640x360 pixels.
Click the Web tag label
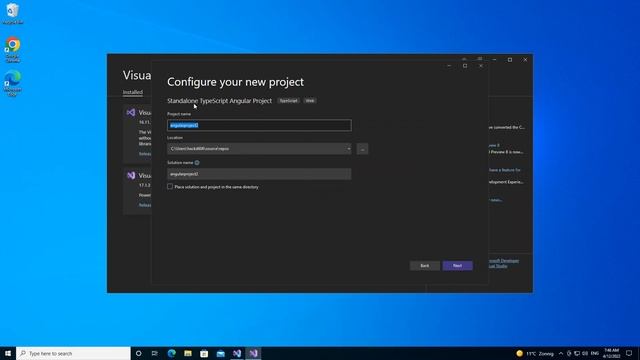[310, 101]
